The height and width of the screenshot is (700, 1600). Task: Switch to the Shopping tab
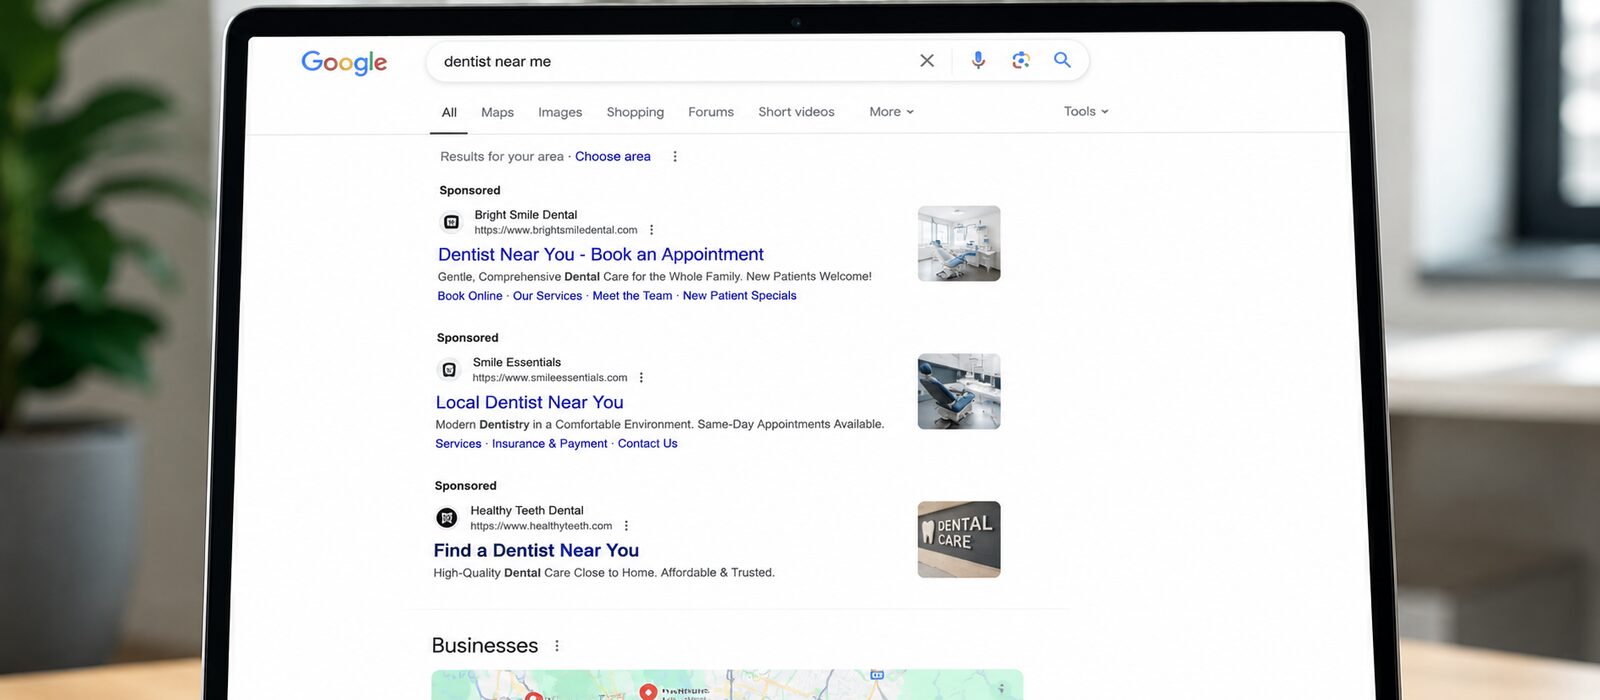635,112
